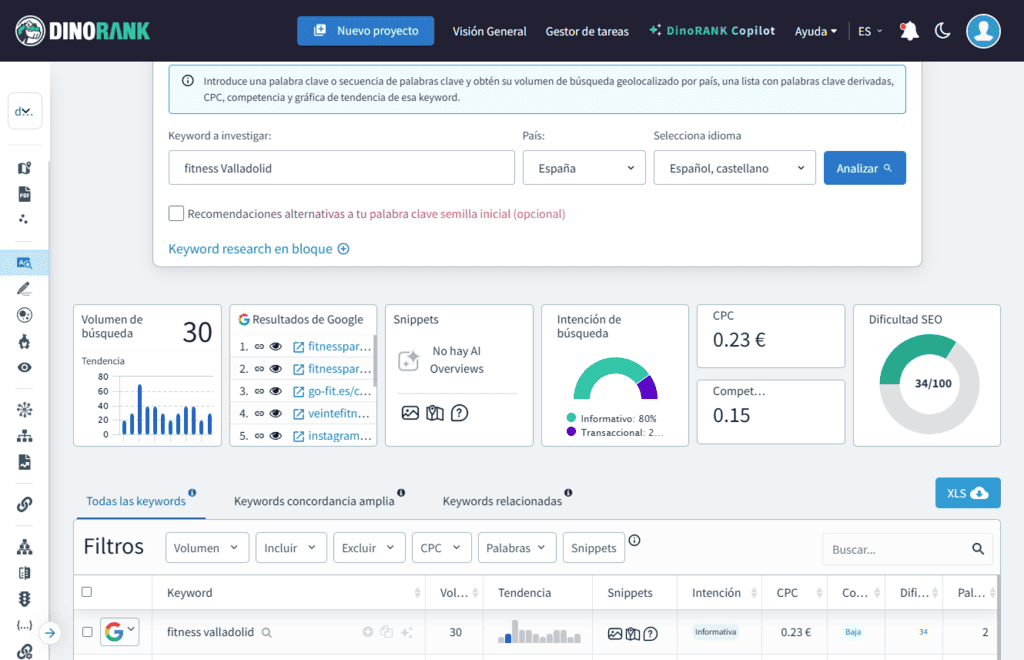Toggle dark mode with the moon icon
Screen dimensions: 1024x660
click(942, 31)
